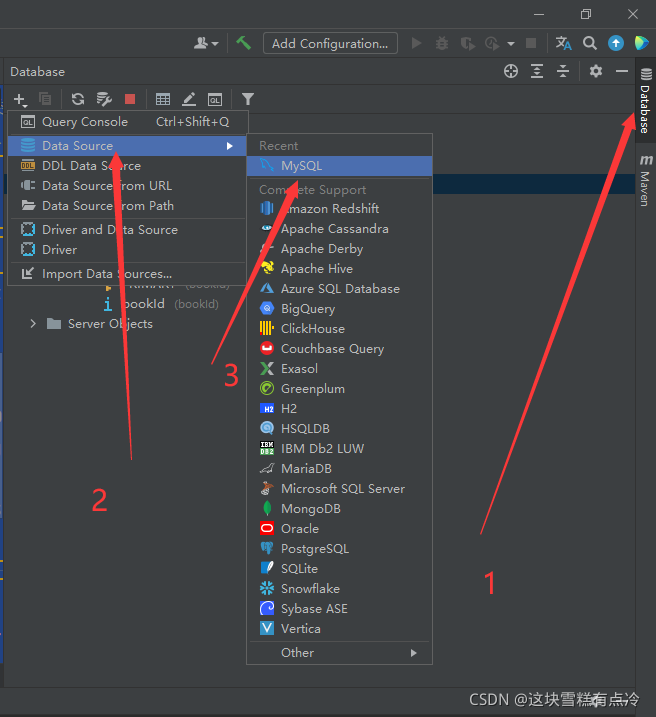This screenshot has height=717, width=656.
Task: Choose Azure SQL Database data source
Action: 339,289
